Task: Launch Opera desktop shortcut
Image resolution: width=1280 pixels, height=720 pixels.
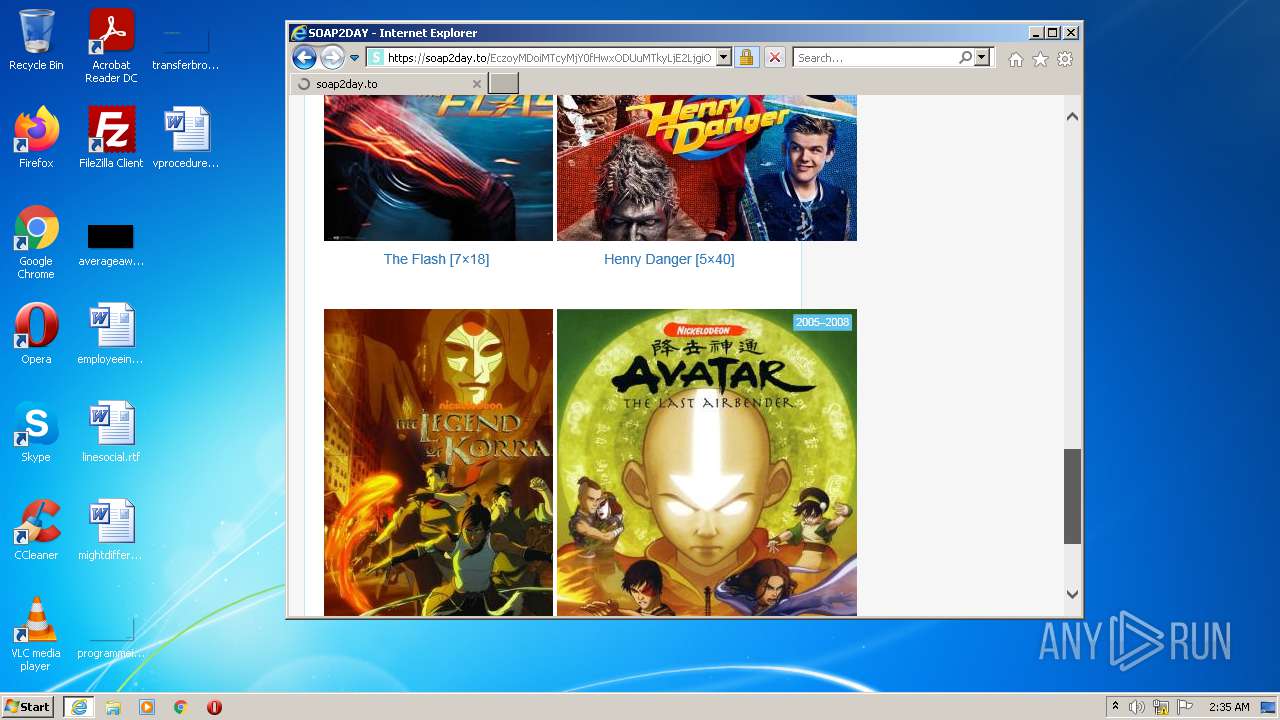Action: click(x=36, y=334)
